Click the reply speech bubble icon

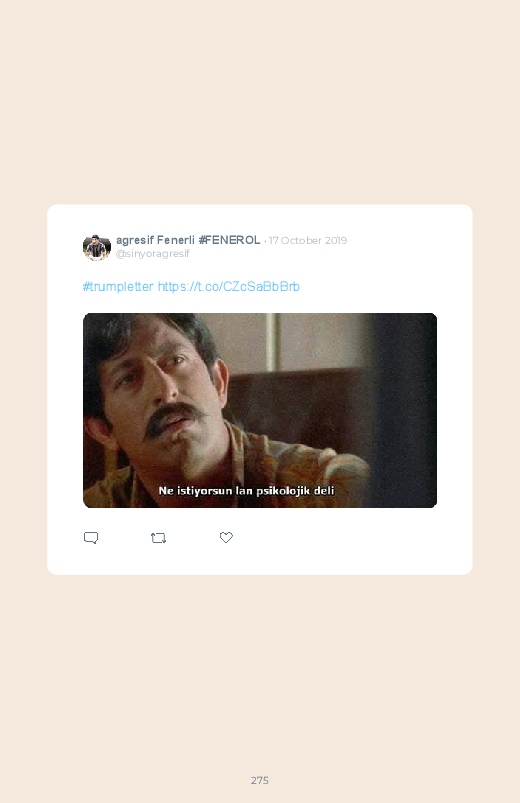(x=91, y=538)
